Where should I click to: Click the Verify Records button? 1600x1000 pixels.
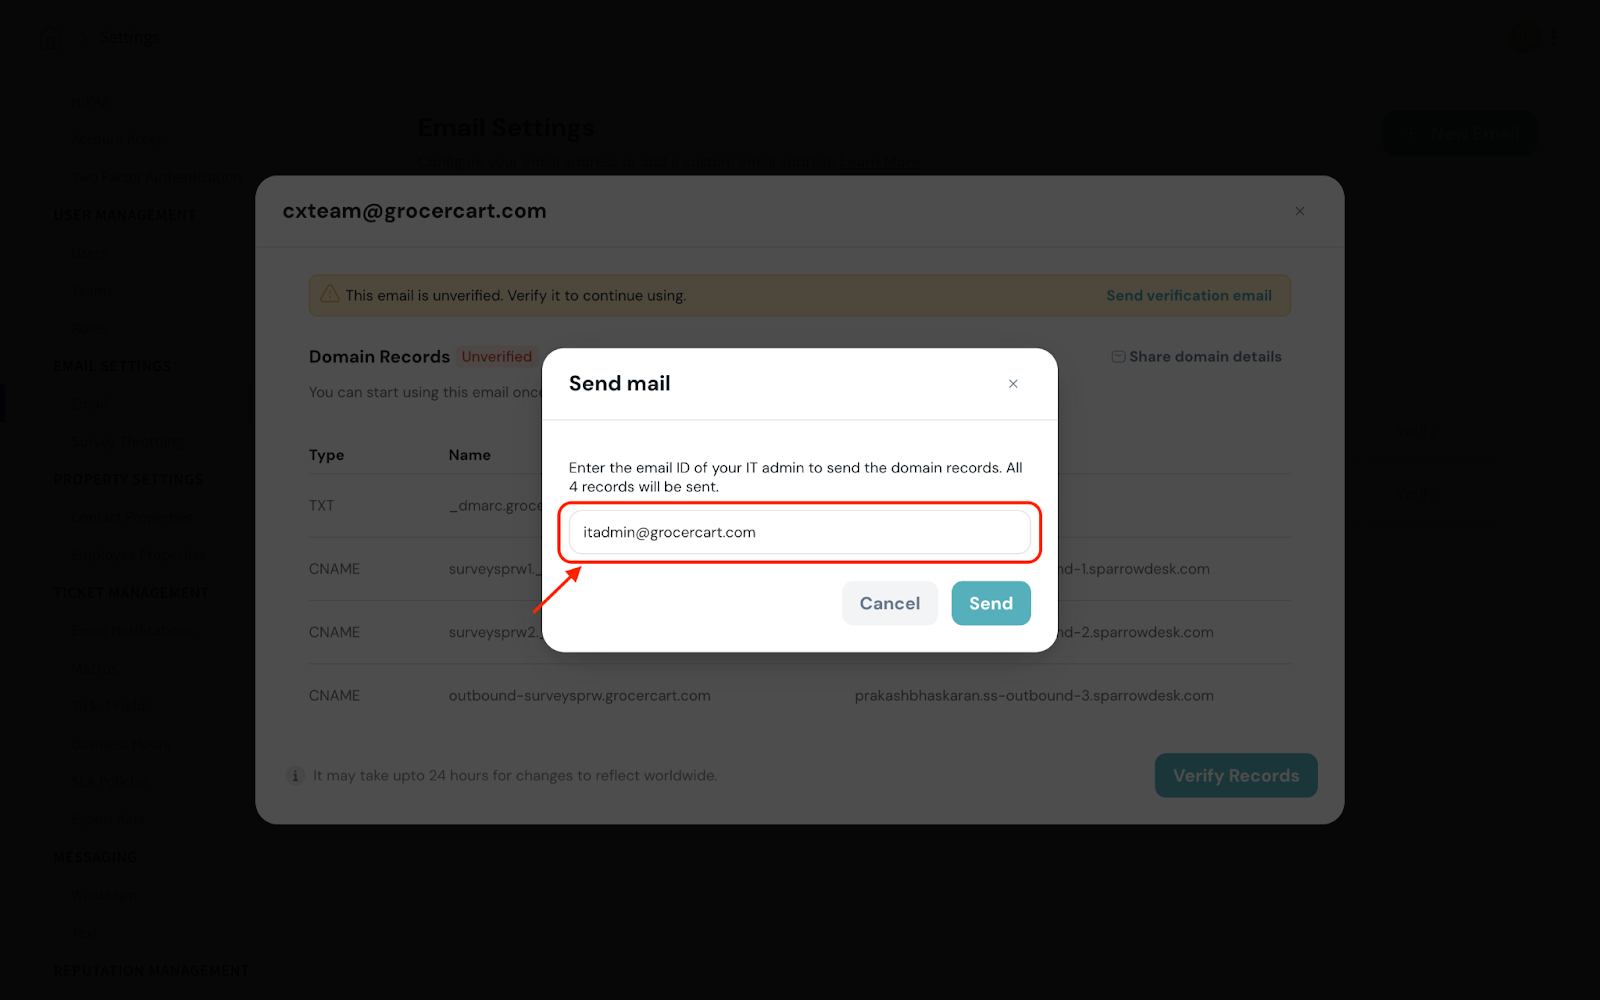[x=1236, y=776]
